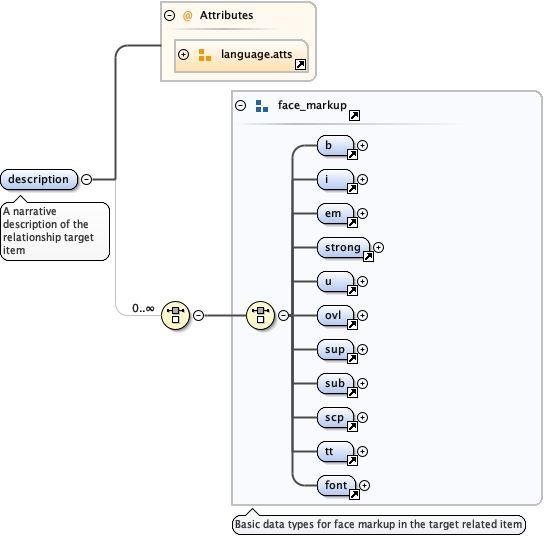Screen dimensions: 560x538
Task: Select the description element node
Action: [39, 179]
